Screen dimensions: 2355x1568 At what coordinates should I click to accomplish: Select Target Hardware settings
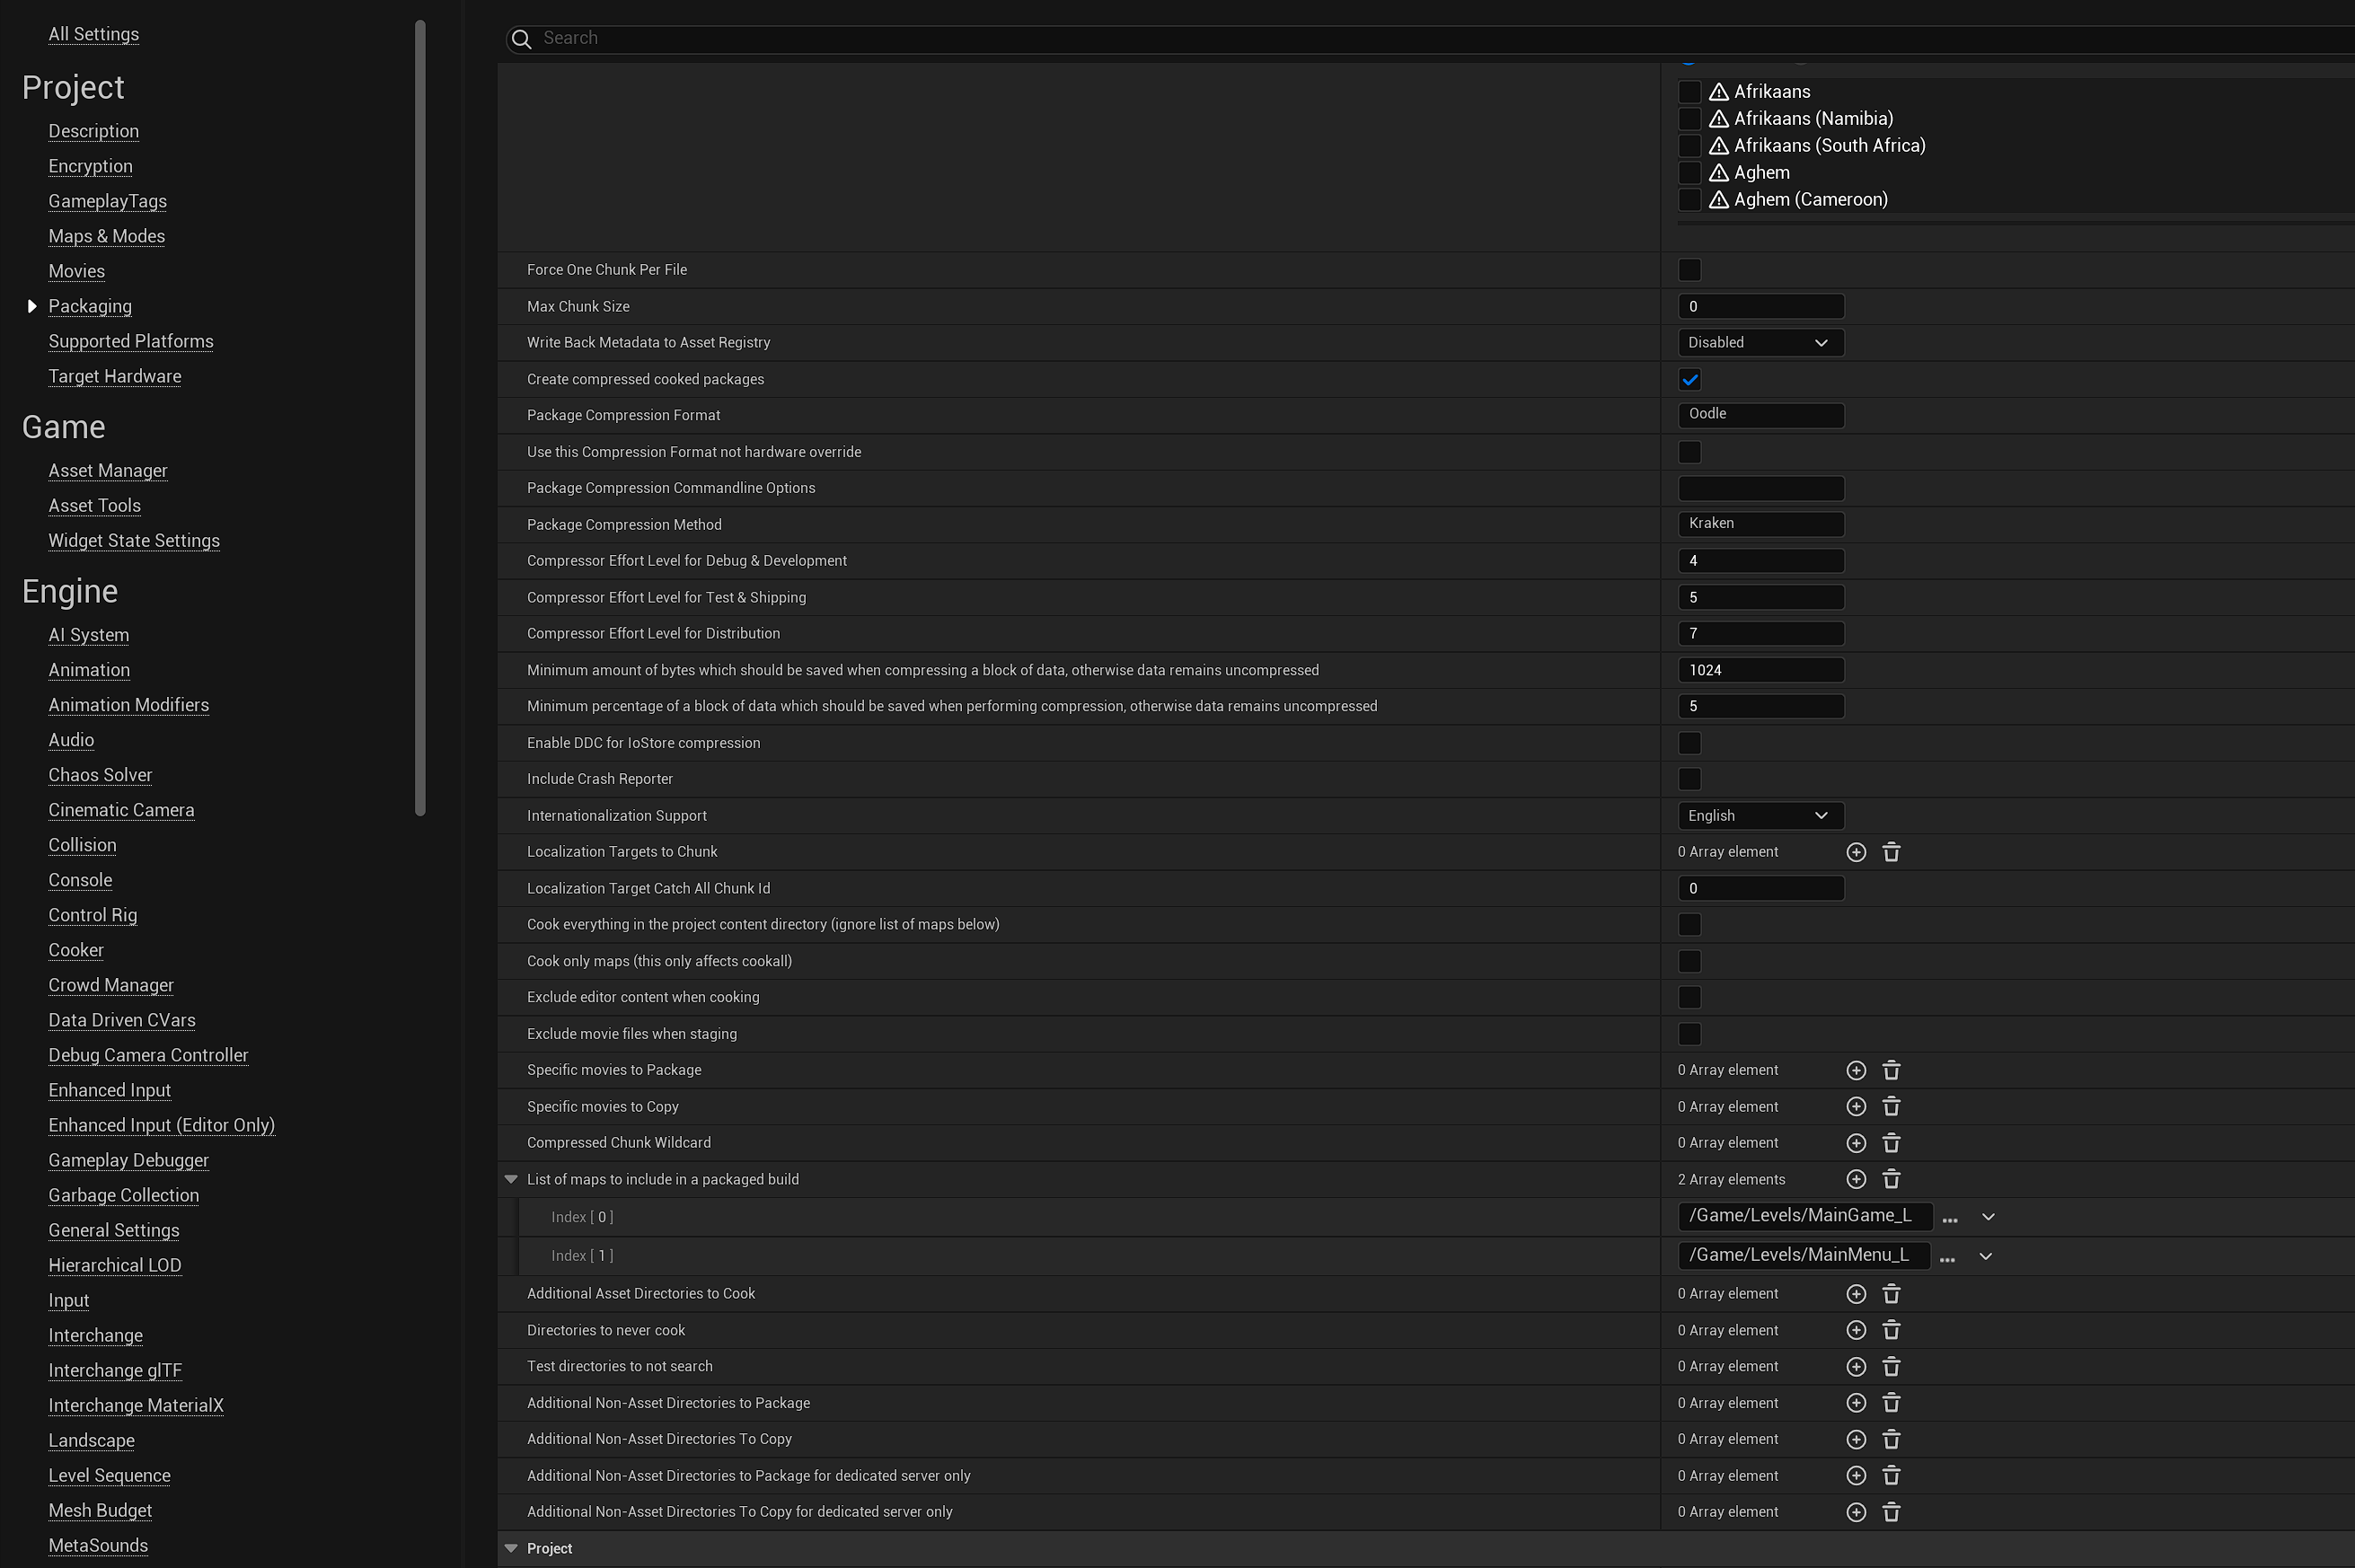(114, 376)
